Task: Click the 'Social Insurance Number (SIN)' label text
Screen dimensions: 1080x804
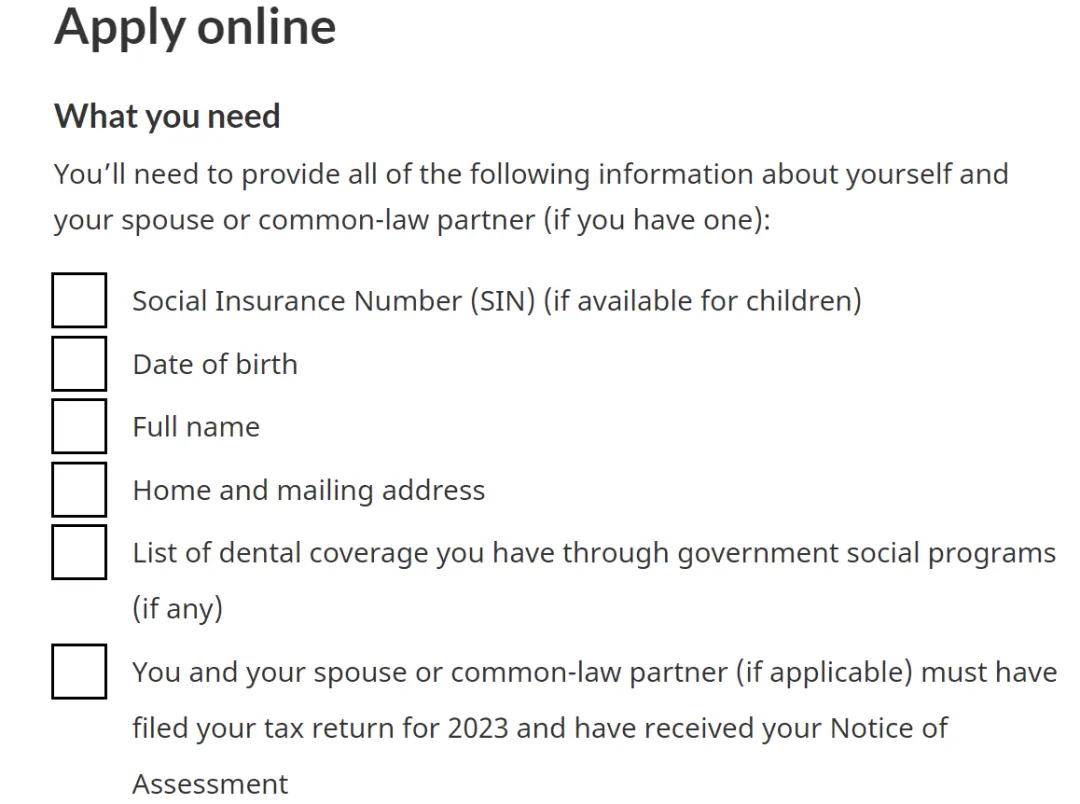Action: [x=334, y=301]
